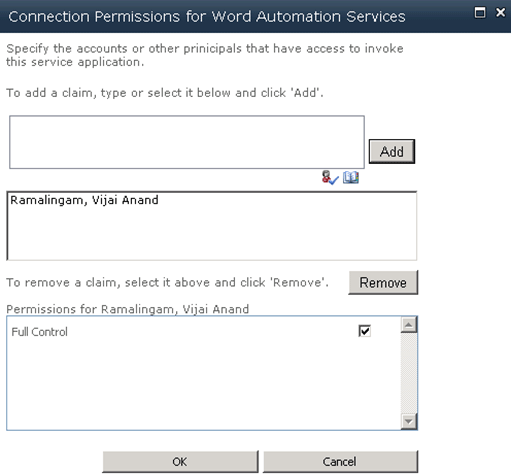
Task: Close the Connection Permissions dialog
Action: 500,13
